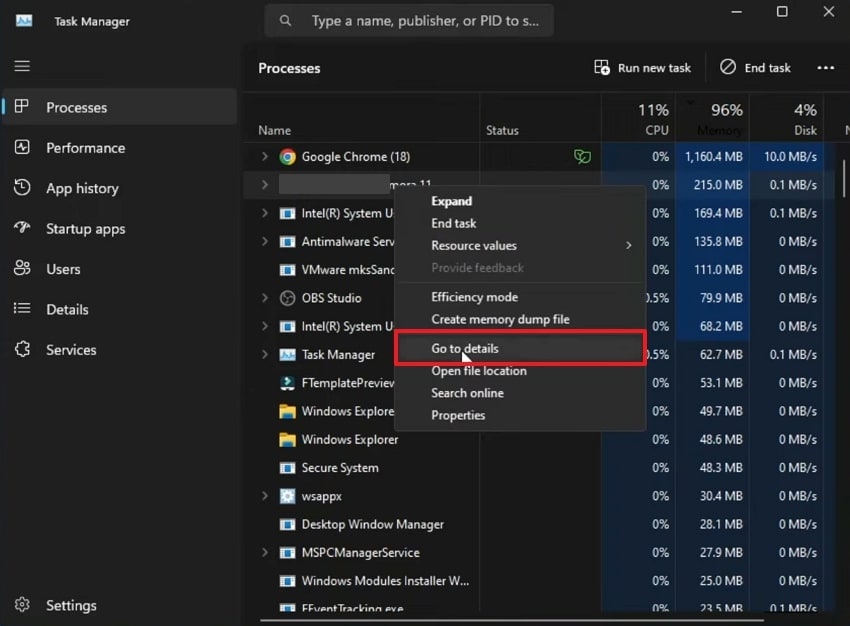This screenshot has height=626, width=850.
Task: Click the Users people icon
Action: 22,268
